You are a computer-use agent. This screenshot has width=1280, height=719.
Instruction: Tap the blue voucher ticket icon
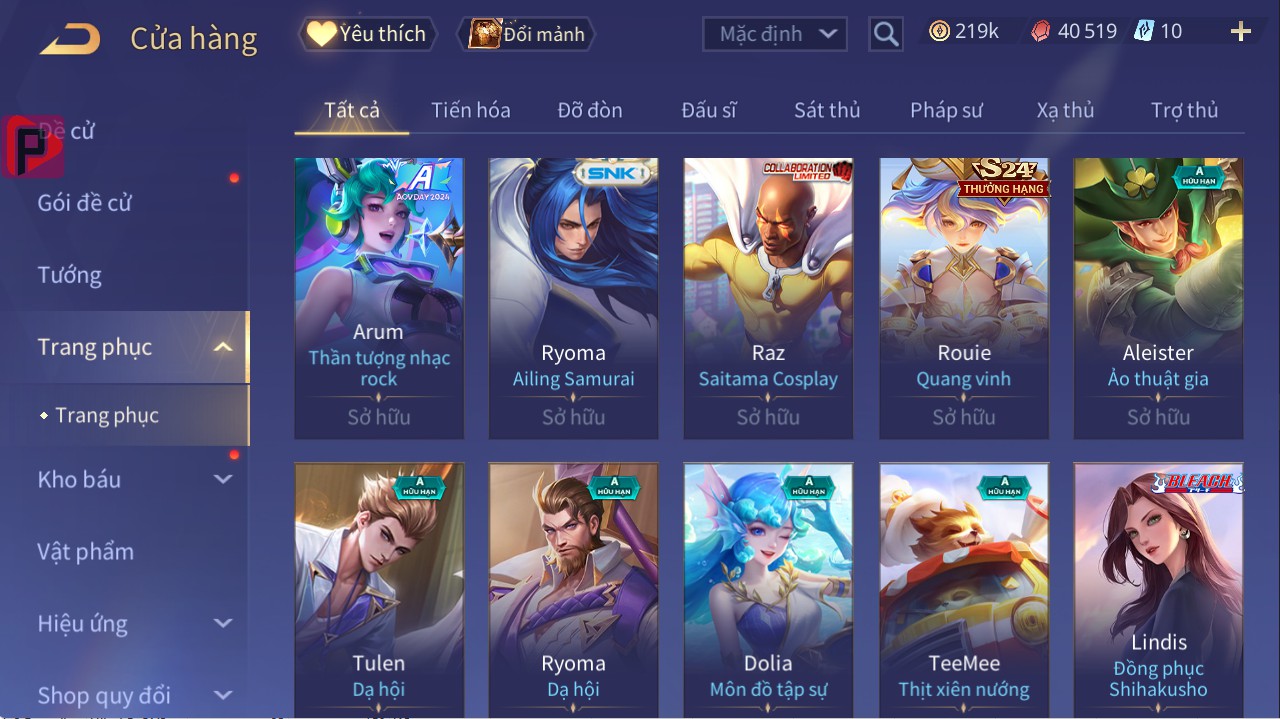[x=1143, y=31]
